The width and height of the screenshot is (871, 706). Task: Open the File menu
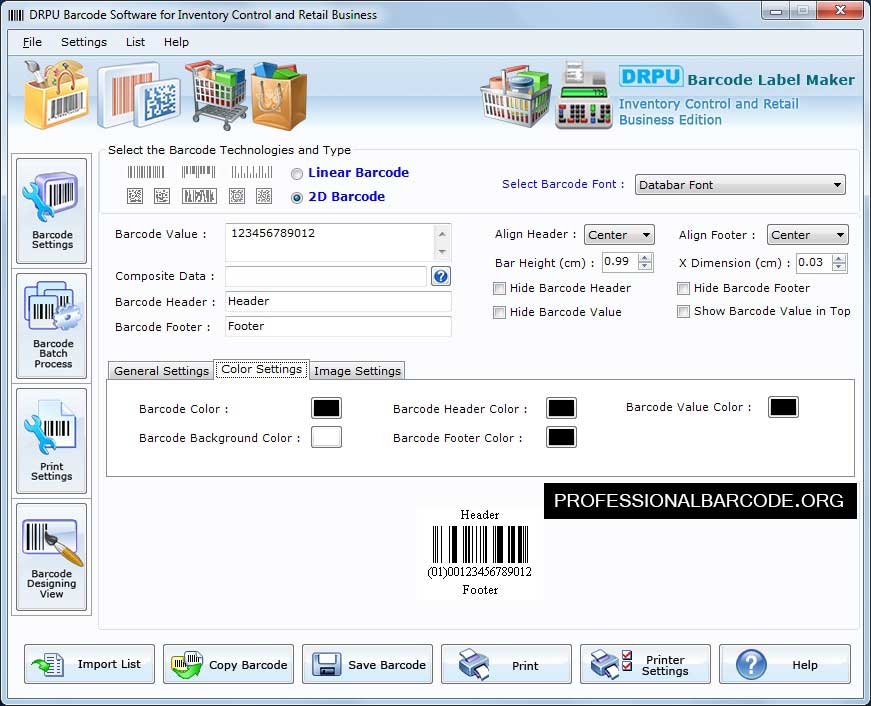[32, 42]
